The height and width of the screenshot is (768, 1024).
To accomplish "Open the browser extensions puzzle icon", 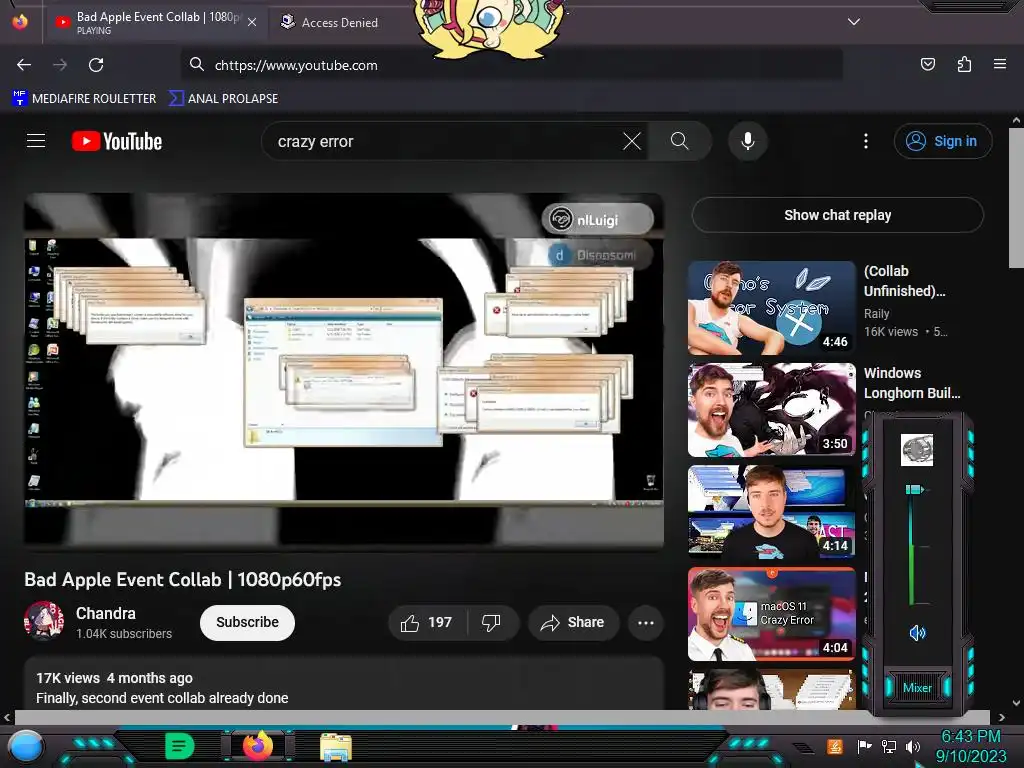I will [x=964, y=64].
